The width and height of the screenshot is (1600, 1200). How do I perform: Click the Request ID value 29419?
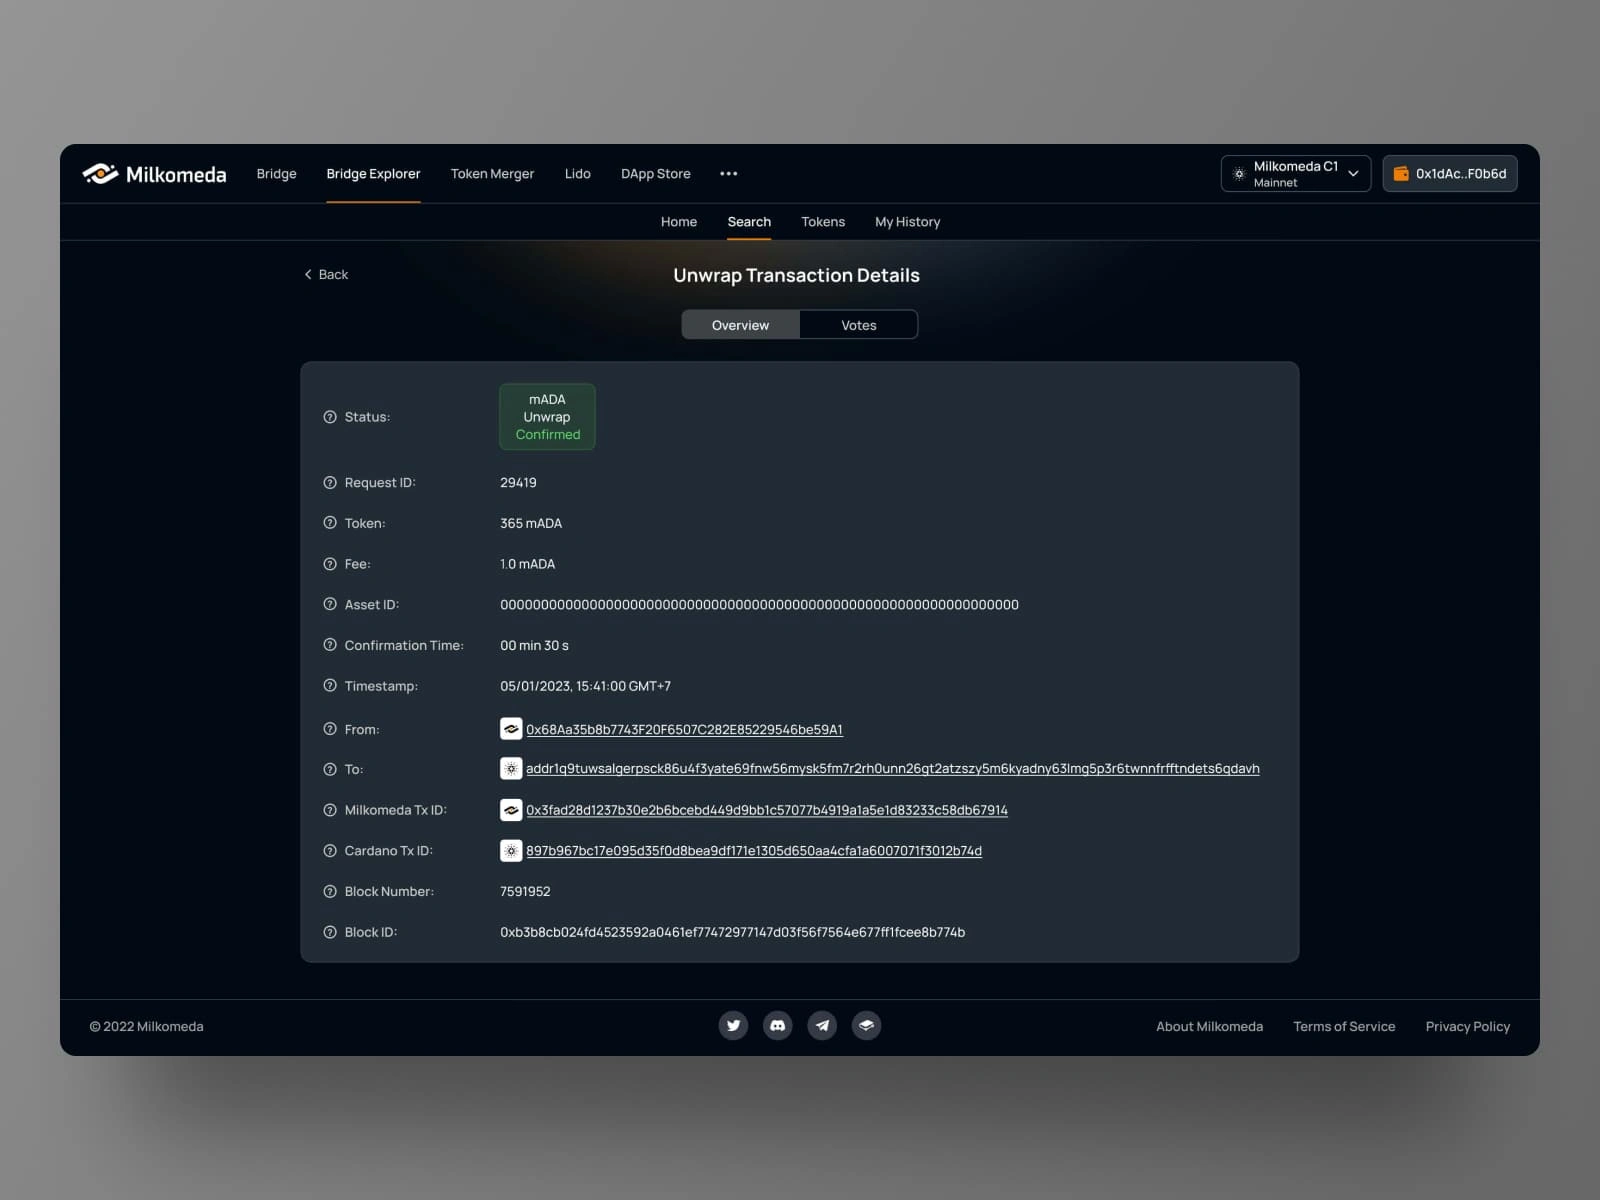518,483
